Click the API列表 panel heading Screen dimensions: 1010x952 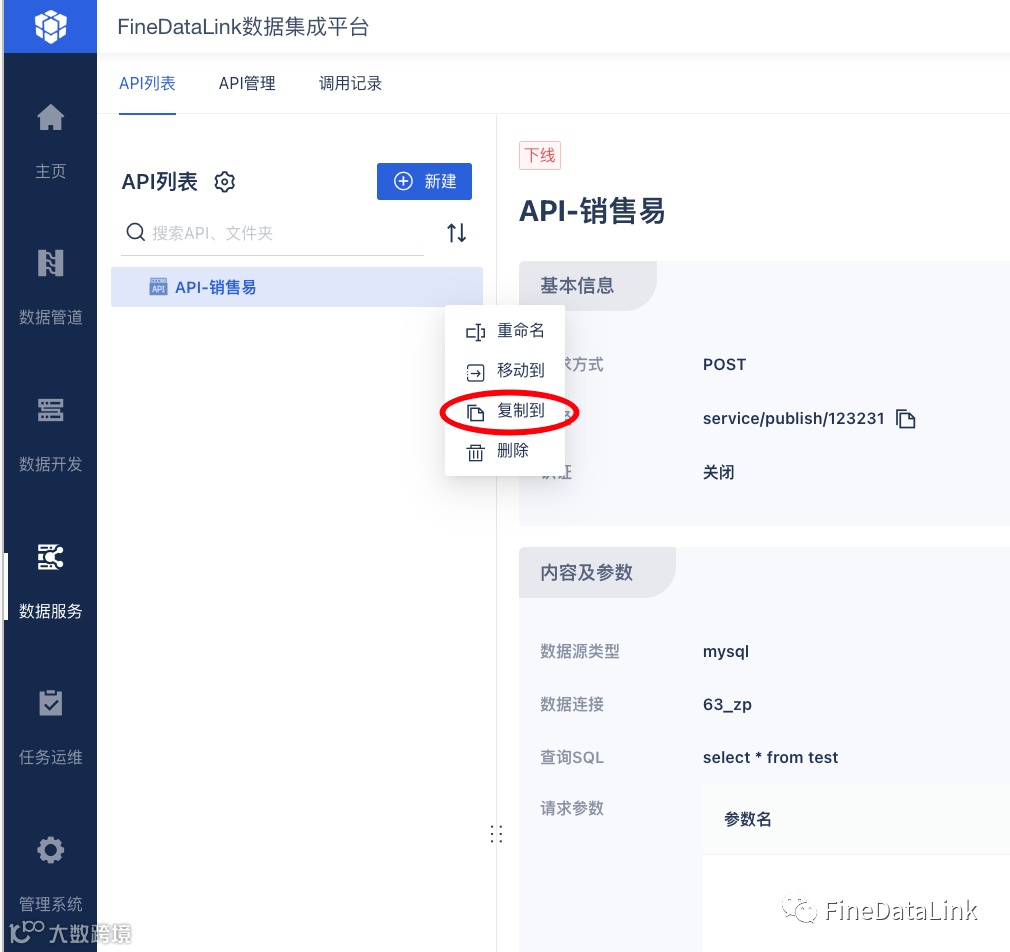coord(159,182)
